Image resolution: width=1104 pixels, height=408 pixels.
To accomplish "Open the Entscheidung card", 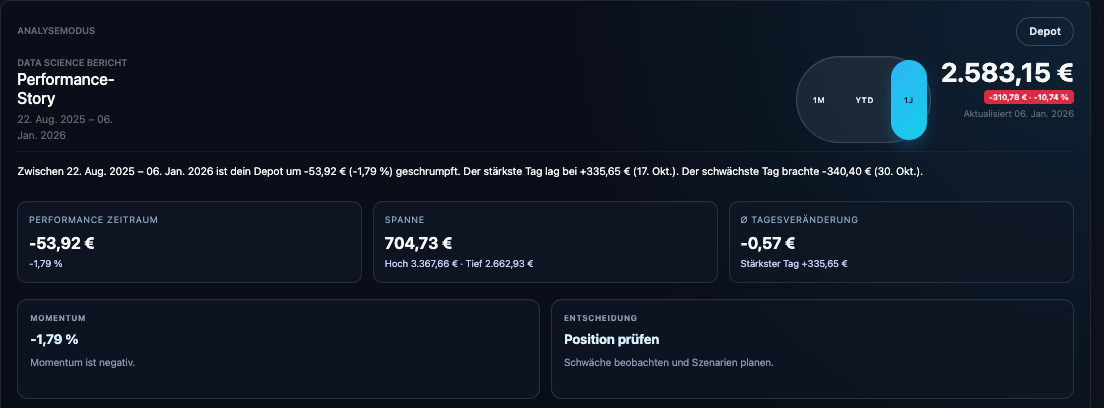I will [812, 348].
